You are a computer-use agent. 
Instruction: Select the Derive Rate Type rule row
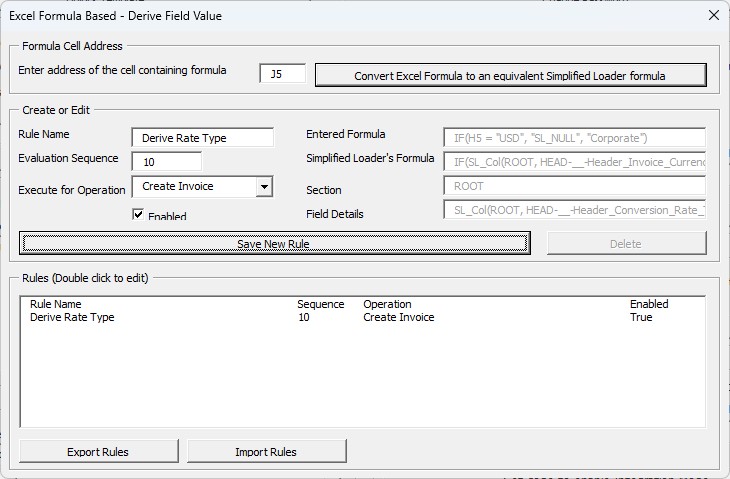(x=362, y=317)
